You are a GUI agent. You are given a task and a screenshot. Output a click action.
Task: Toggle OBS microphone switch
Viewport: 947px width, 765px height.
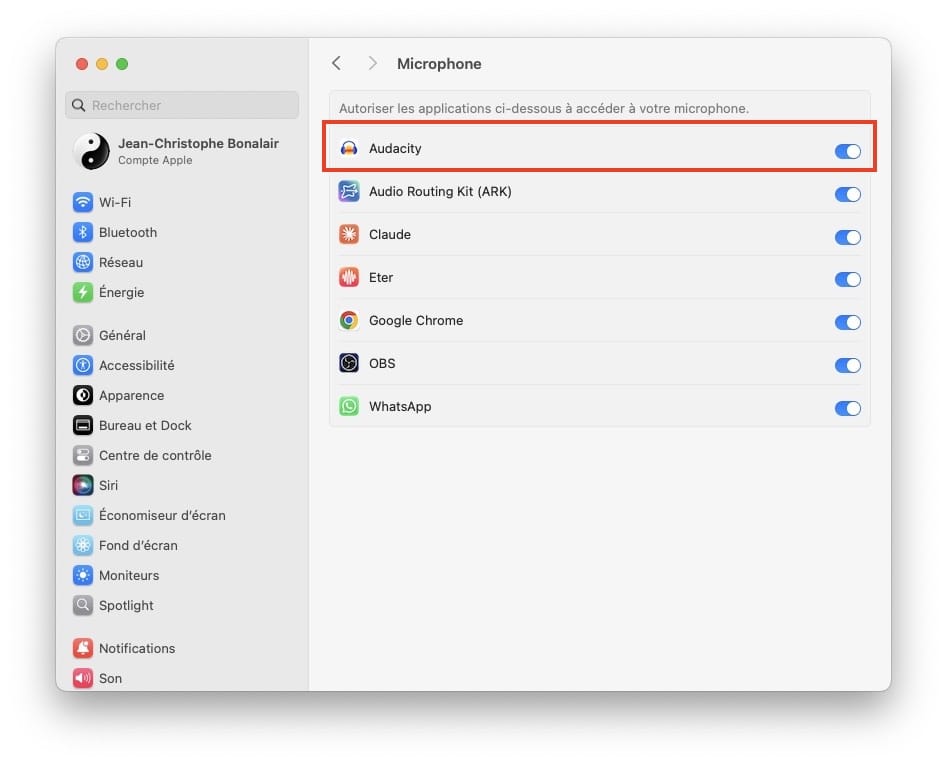coord(847,365)
